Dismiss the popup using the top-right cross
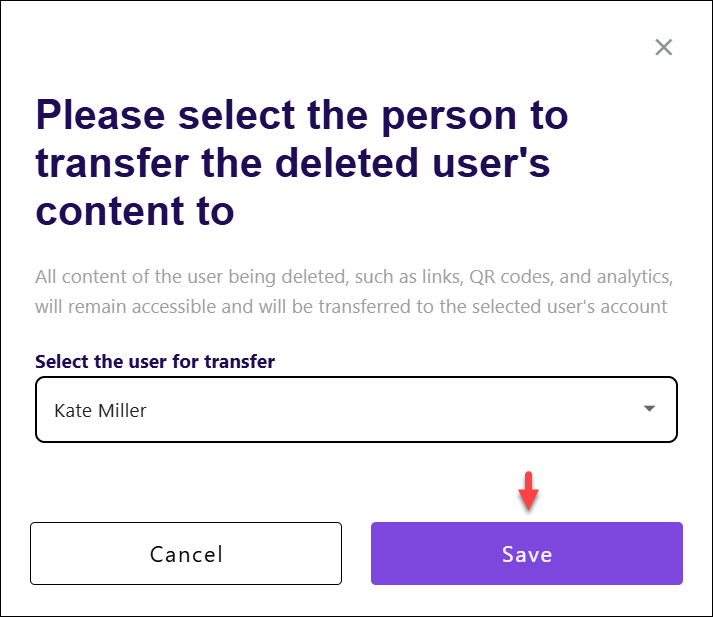The image size is (713, 617). click(663, 47)
